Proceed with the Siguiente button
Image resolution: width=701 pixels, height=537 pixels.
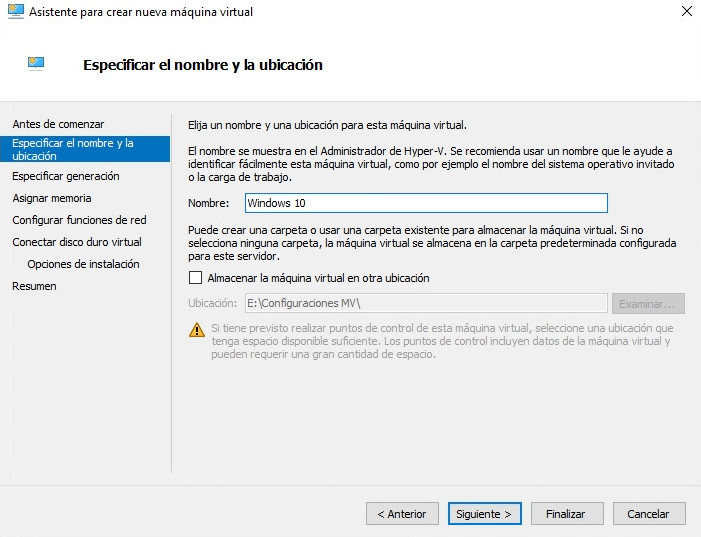484,514
